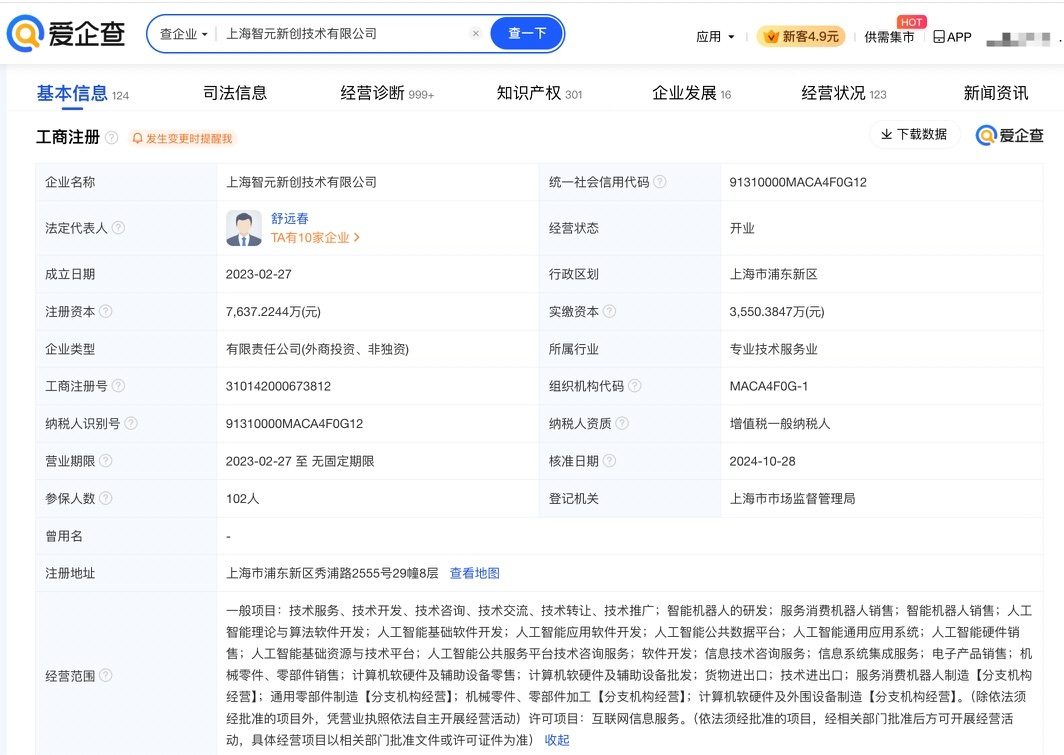Image resolution: width=1064 pixels, height=755 pixels.
Task: Open the 知识产权 tab
Action: (529, 93)
